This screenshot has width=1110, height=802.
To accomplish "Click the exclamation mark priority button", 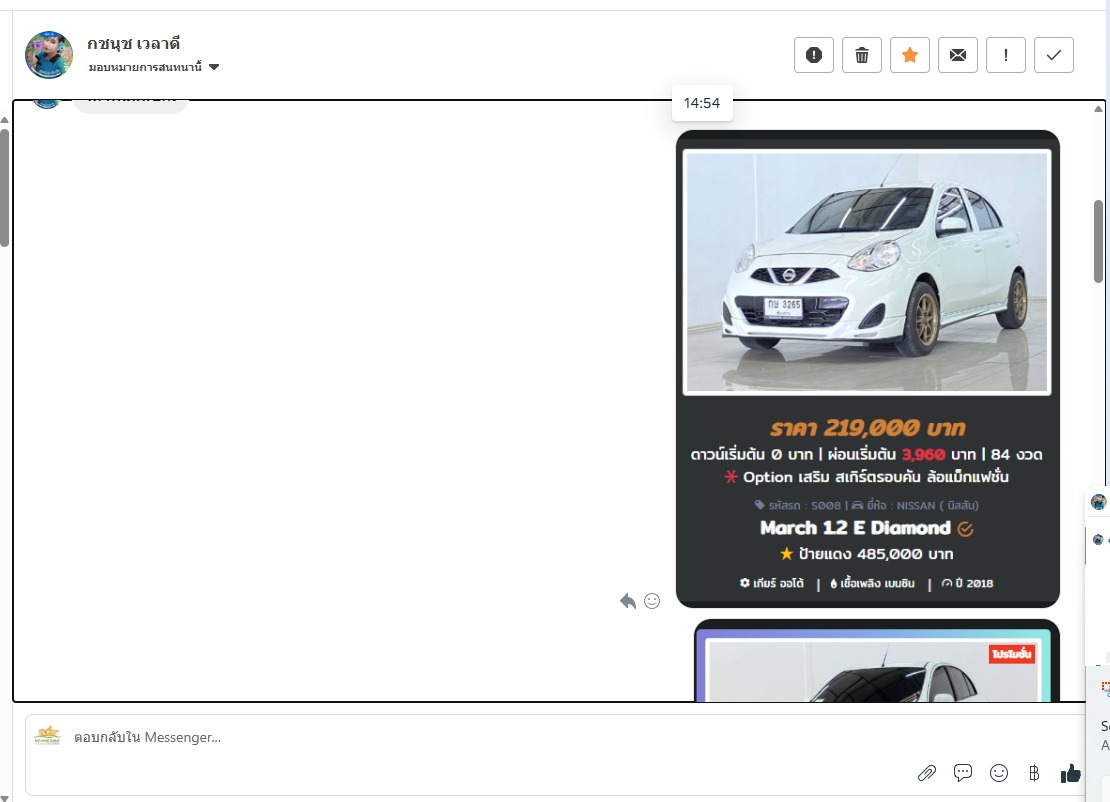I will click(1005, 55).
